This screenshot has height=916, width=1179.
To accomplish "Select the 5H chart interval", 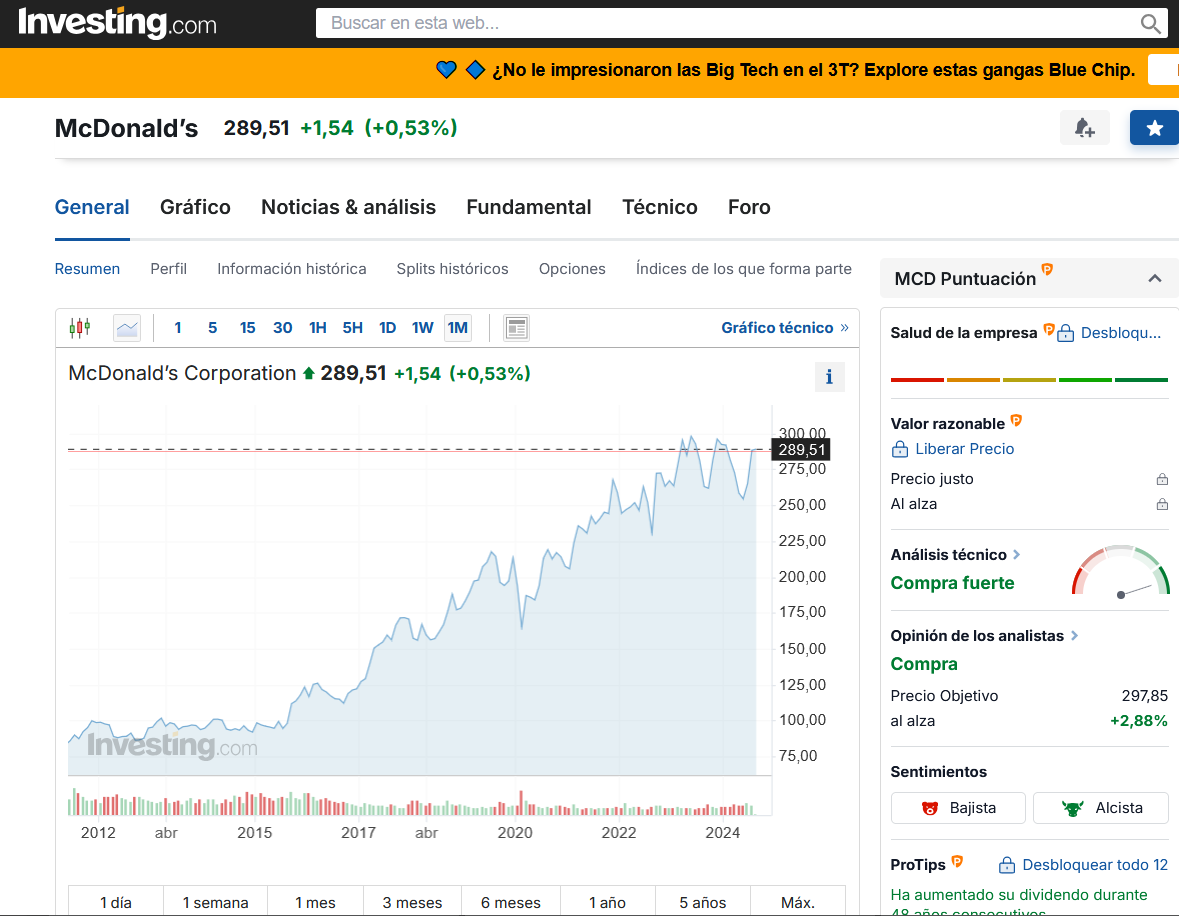I will (x=353, y=328).
